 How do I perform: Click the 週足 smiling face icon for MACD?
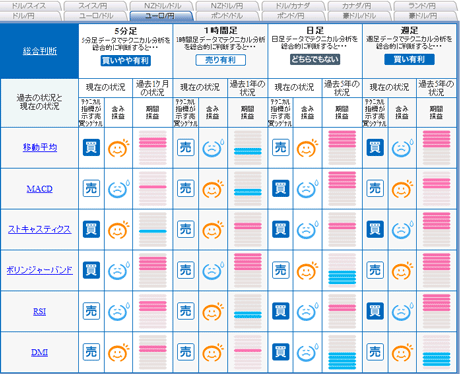[402, 189]
